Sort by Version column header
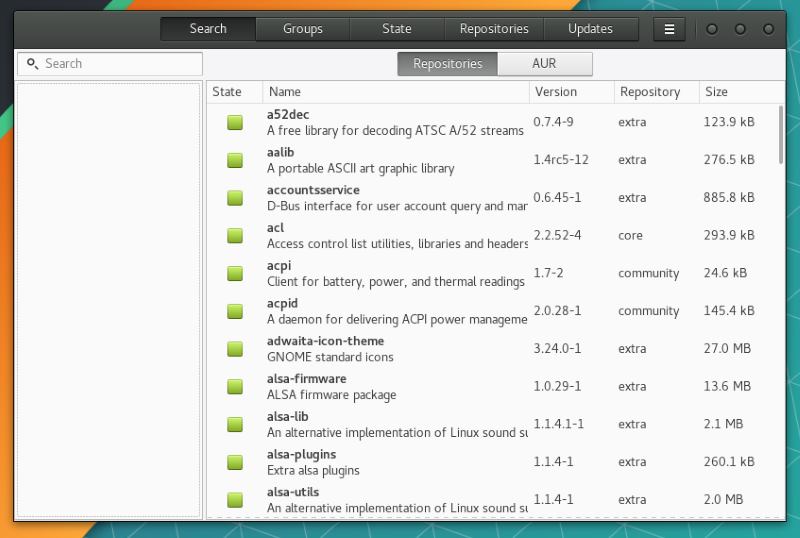 coord(571,92)
